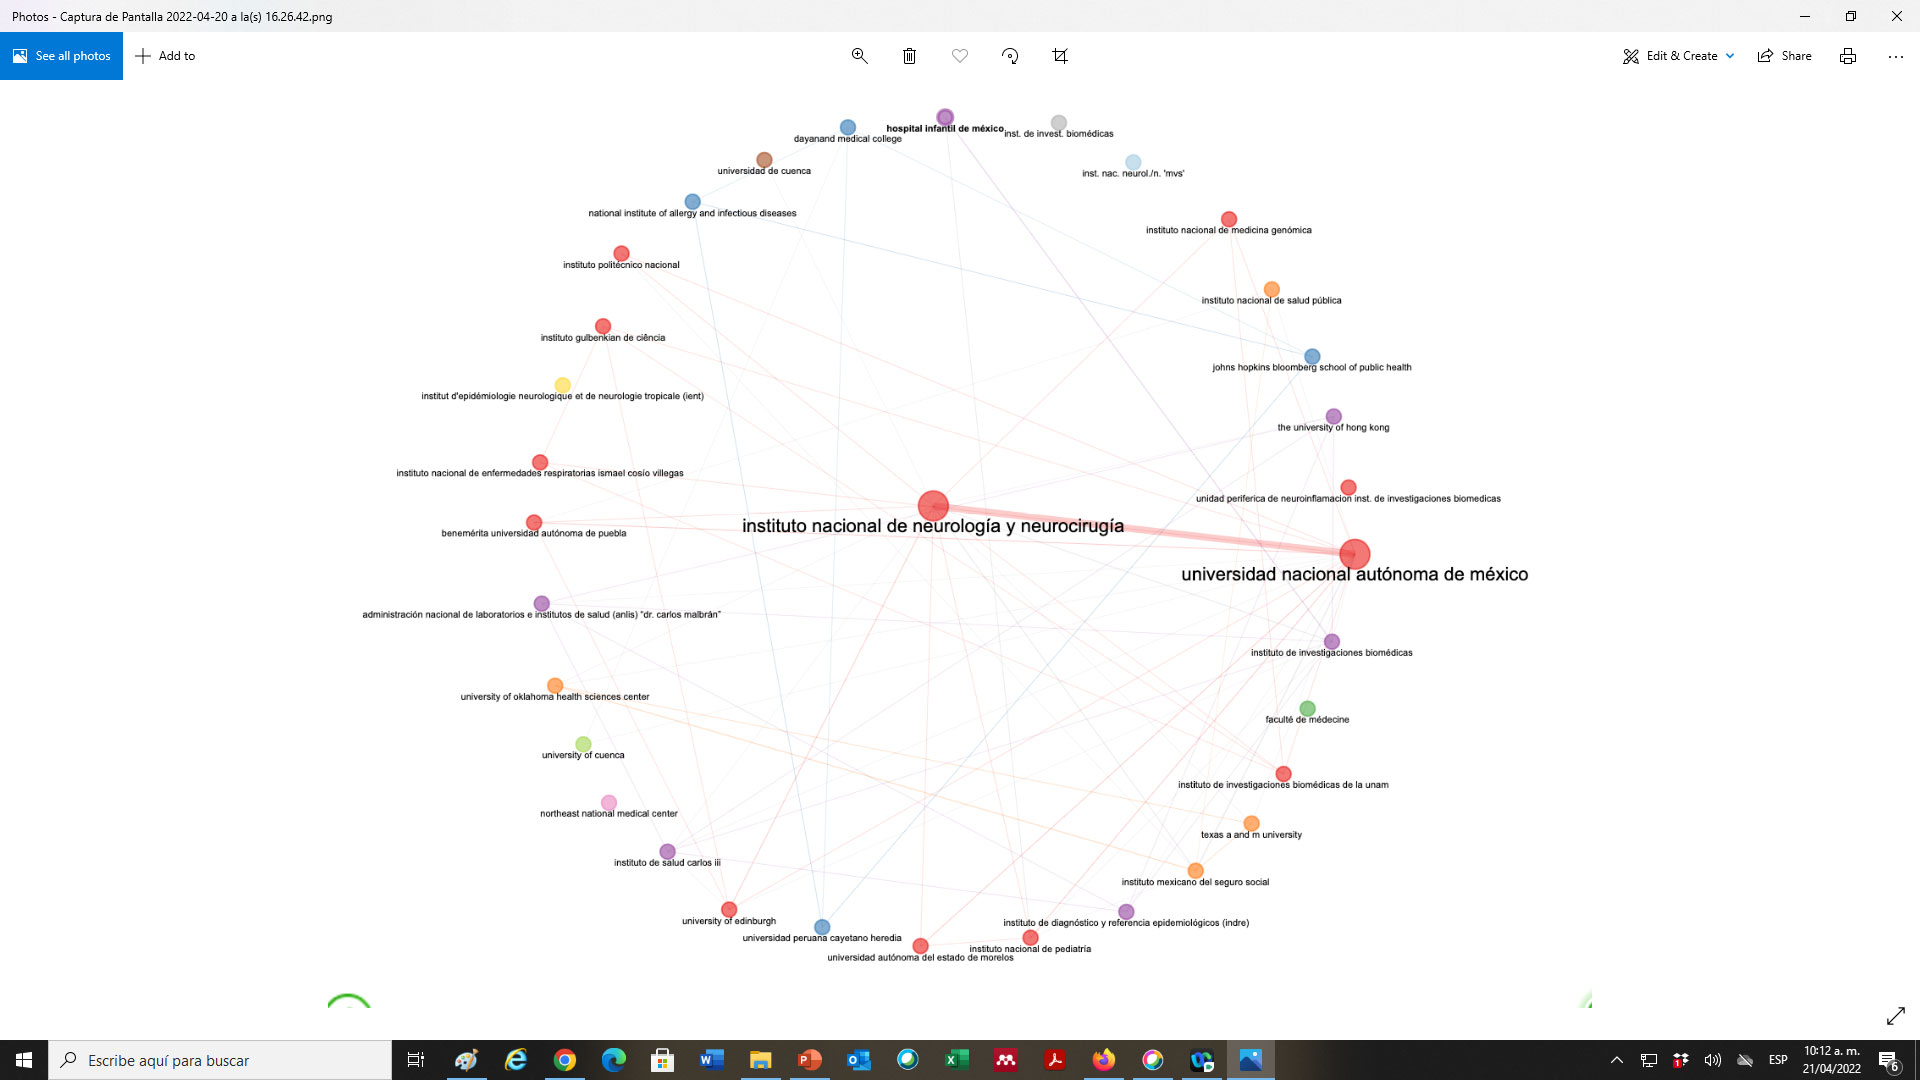This screenshot has width=1920, height=1080.
Task: Click 'universidad nacional autónoma de méxico' label
Action: click(1354, 574)
